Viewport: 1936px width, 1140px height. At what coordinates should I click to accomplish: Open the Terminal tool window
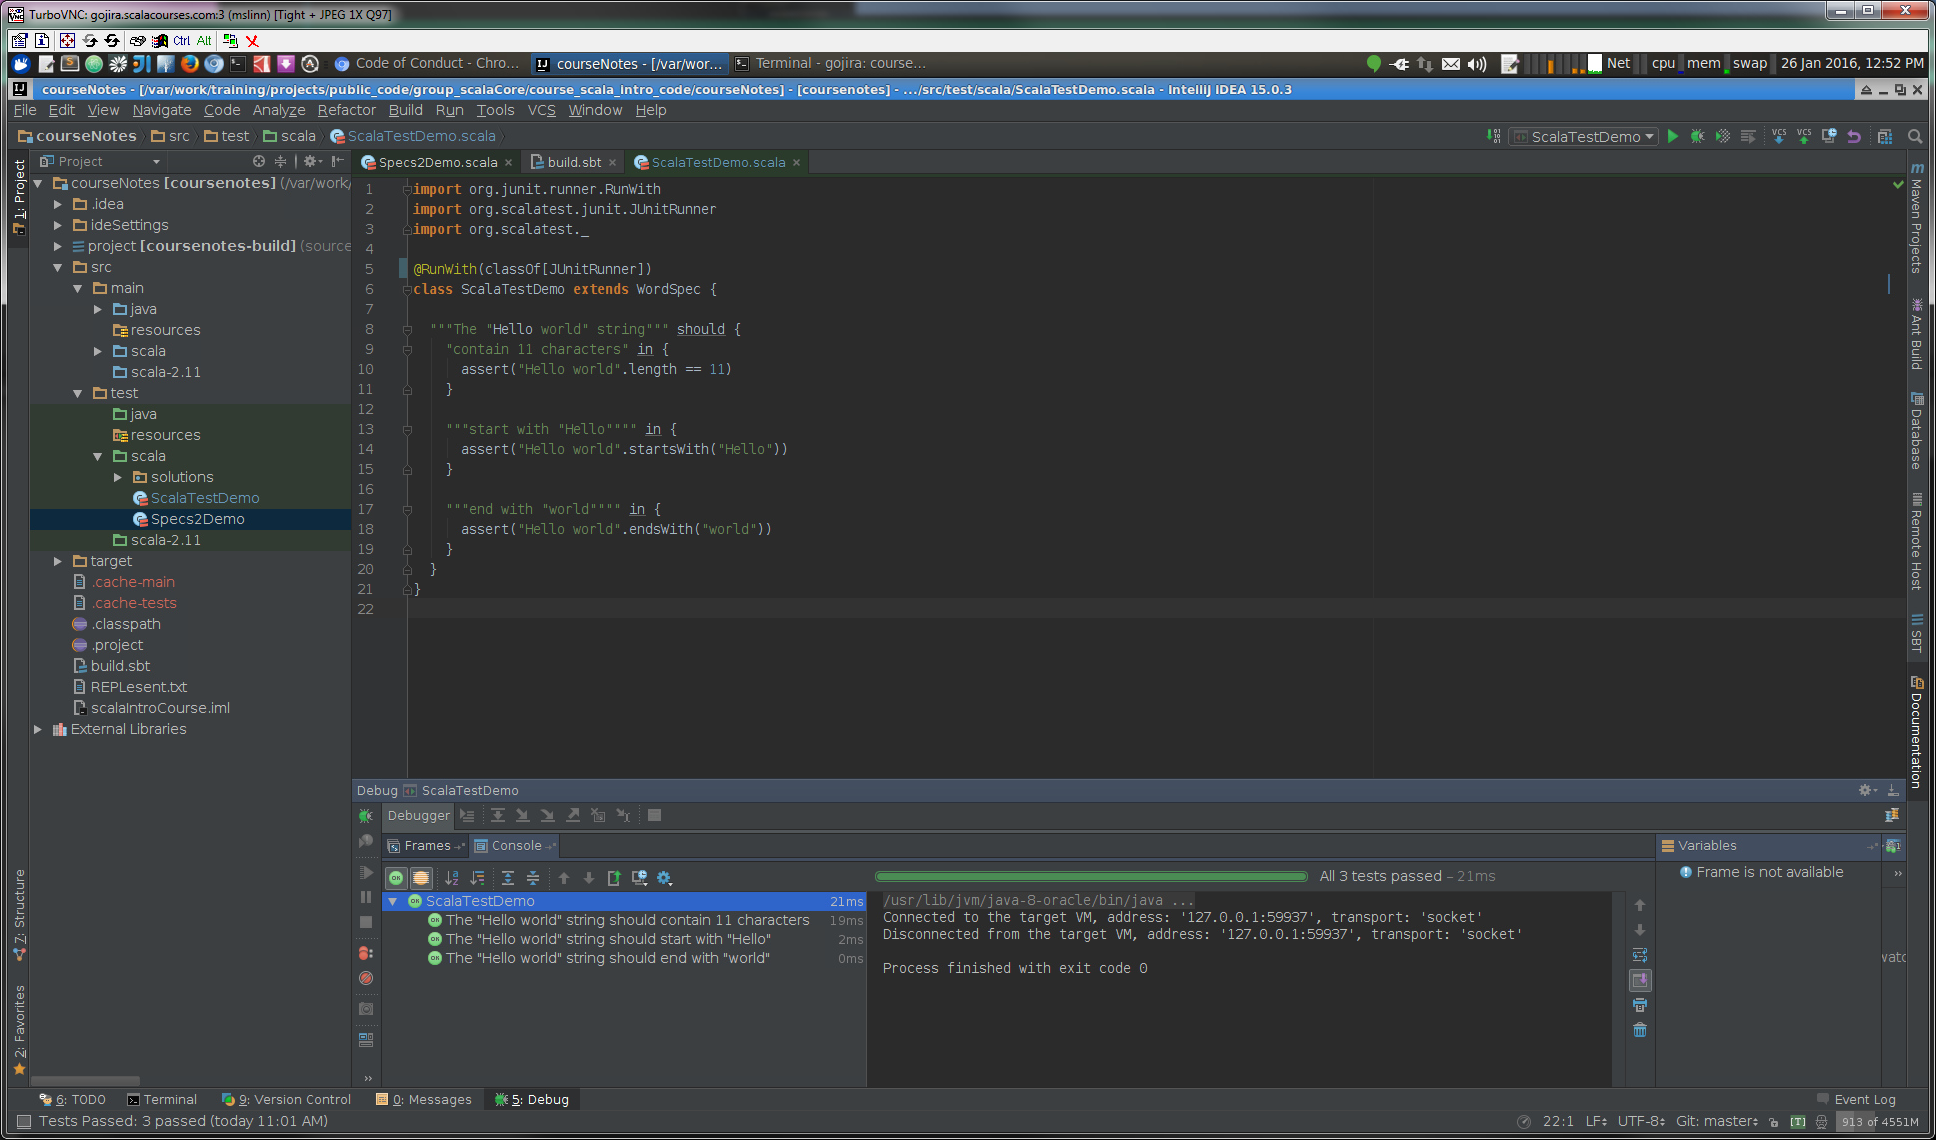162,1100
